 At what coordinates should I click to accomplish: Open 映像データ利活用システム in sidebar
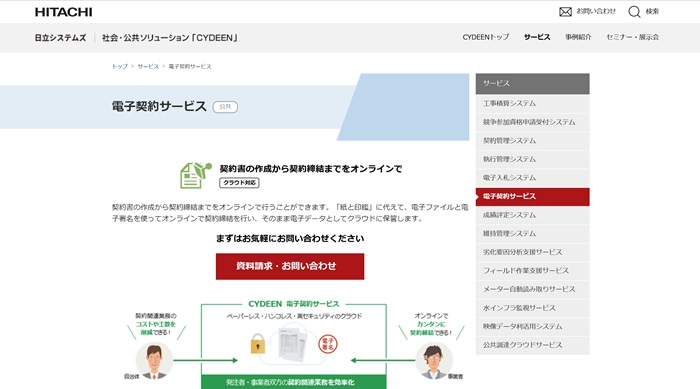[x=533, y=326]
